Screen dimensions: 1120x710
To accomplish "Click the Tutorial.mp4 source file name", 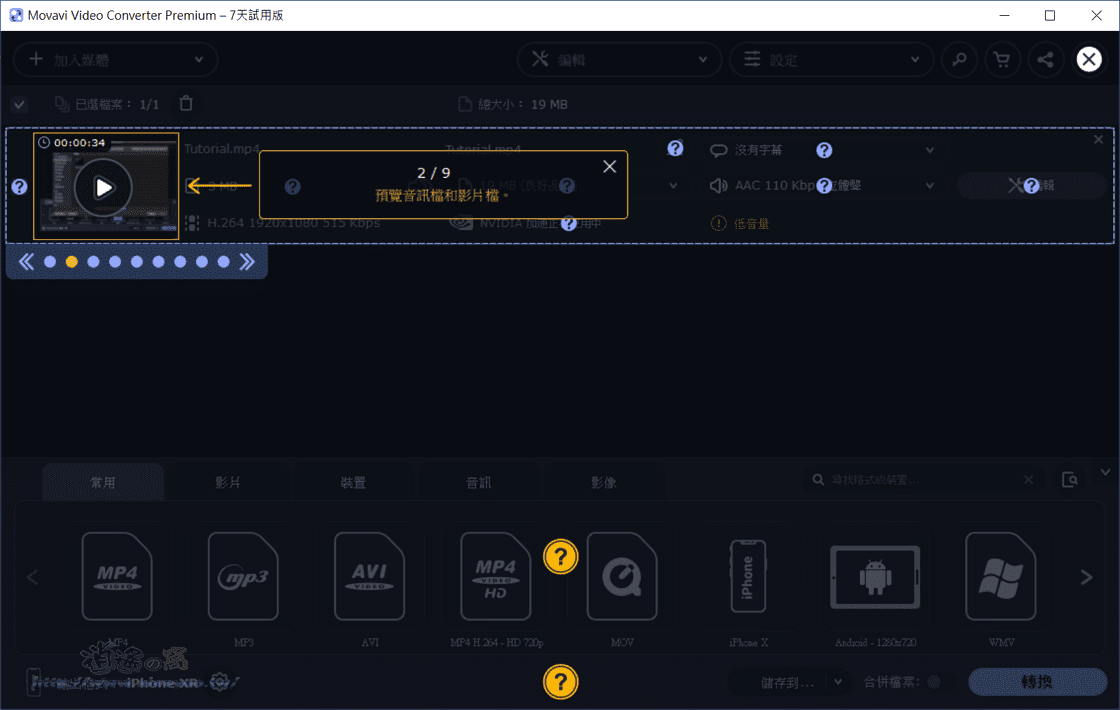I will click(x=221, y=149).
